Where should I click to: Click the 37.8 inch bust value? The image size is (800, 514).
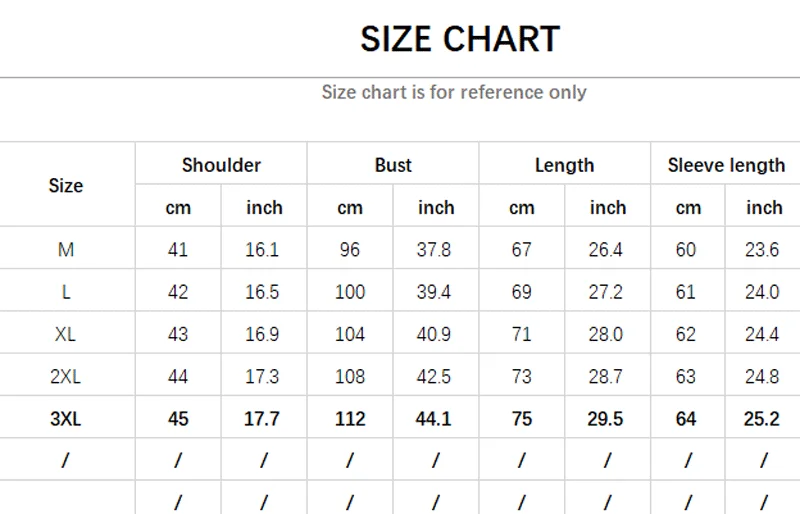coord(434,250)
